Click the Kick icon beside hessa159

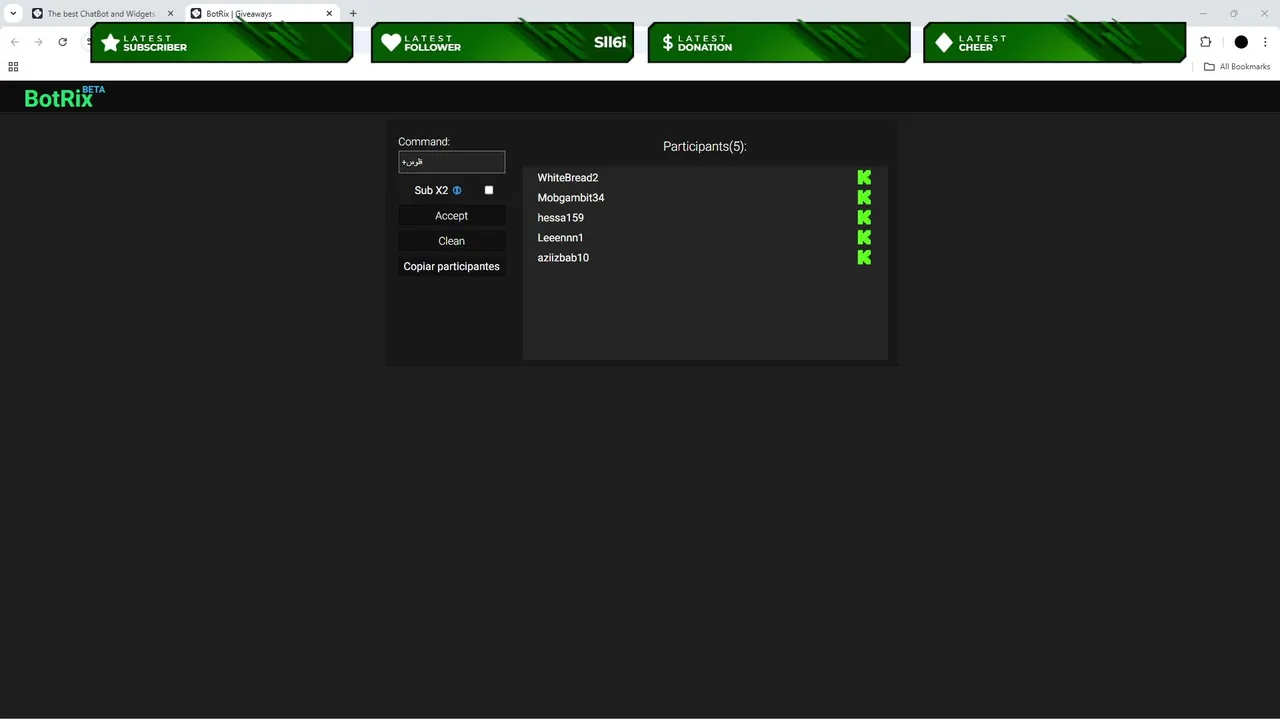point(864,217)
